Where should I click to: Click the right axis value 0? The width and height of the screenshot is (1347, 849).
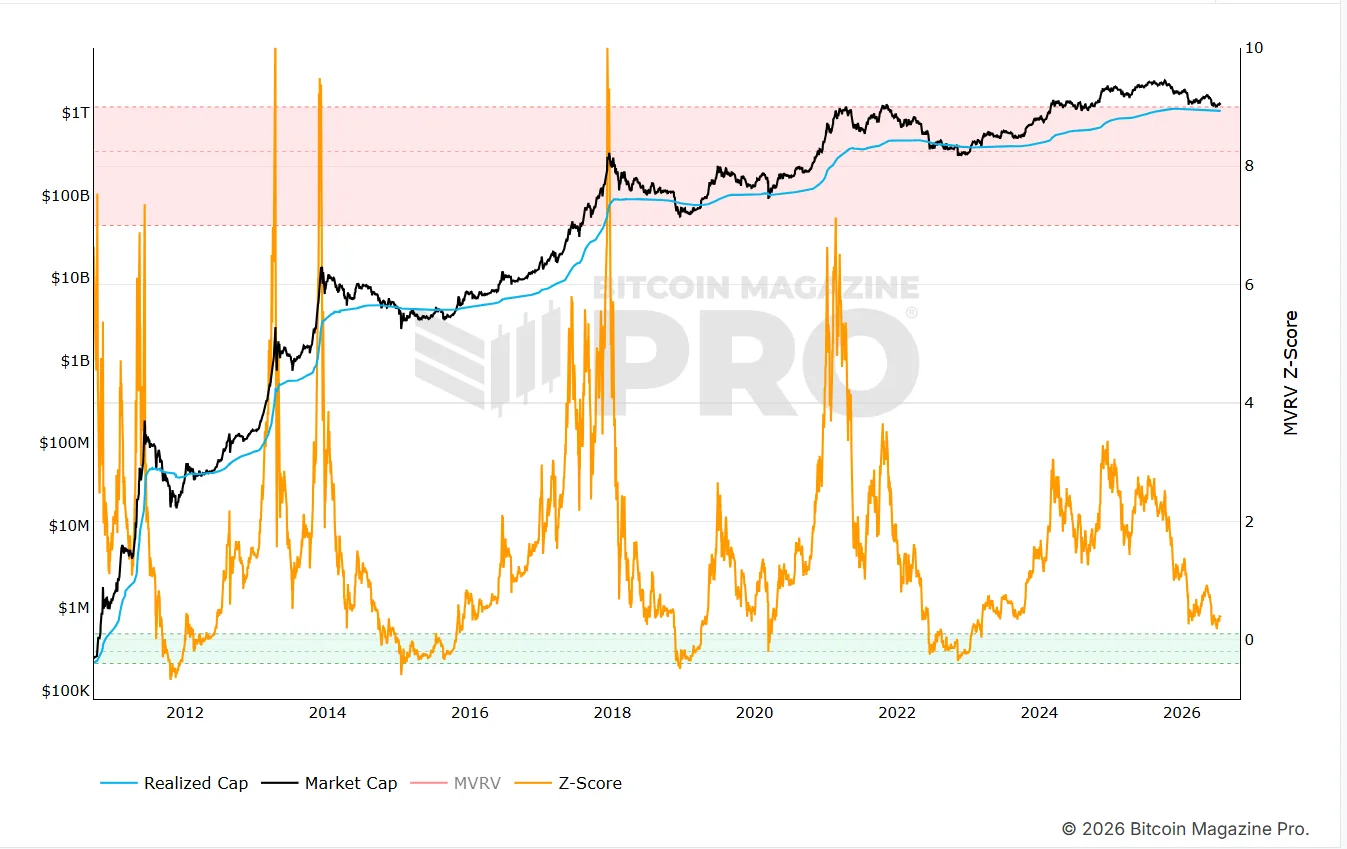(1251, 640)
